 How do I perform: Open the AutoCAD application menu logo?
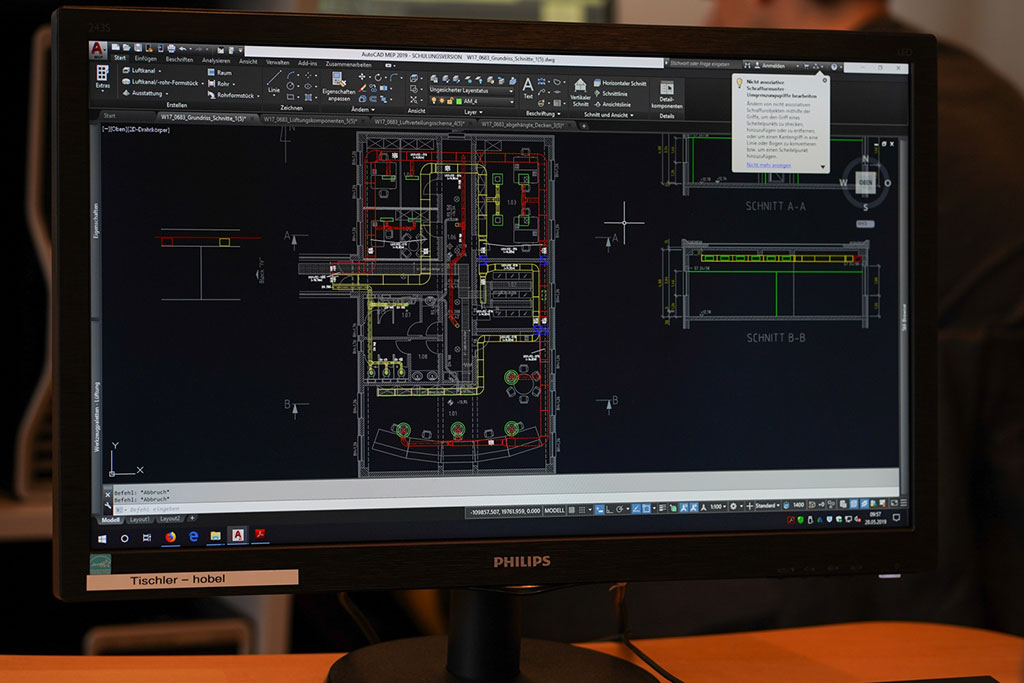click(97, 50)
